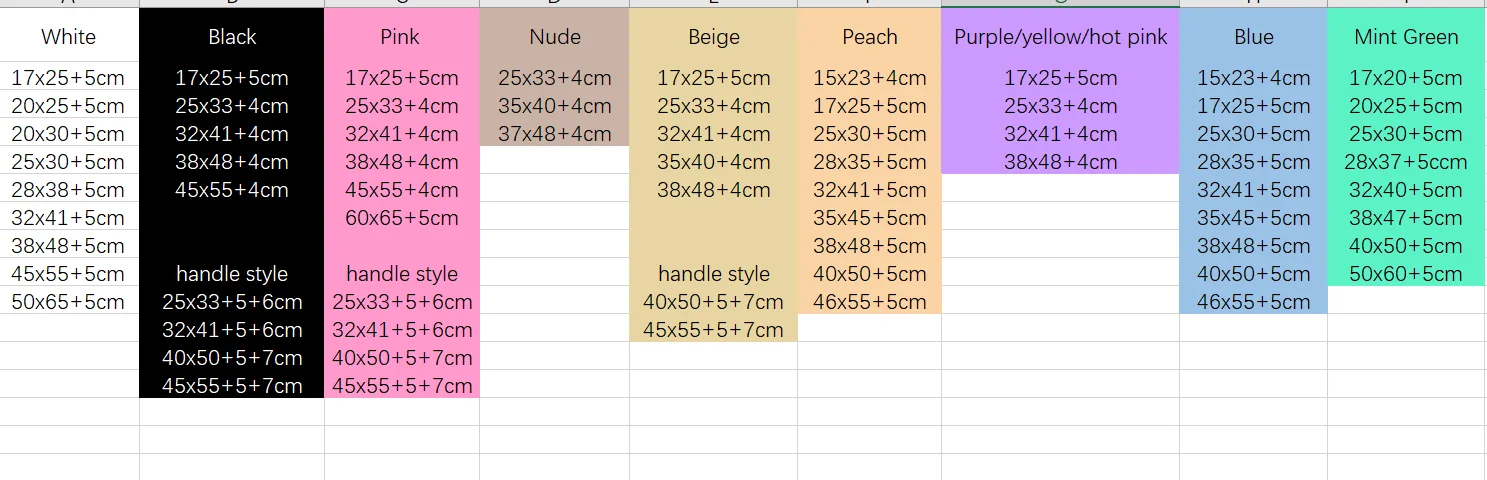Click the "Black" color header cell
1487x480 pixels.
point(232,37)
